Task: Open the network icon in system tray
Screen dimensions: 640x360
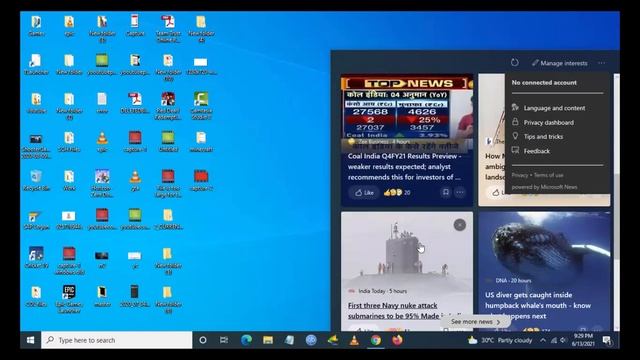Action: tap(554, 340)
